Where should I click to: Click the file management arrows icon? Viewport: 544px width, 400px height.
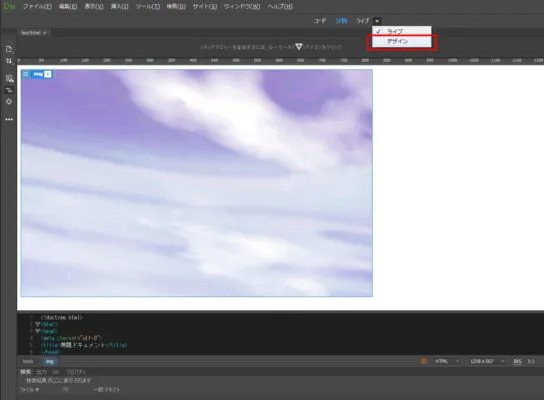pyautogui.click(x=9, y=61)
